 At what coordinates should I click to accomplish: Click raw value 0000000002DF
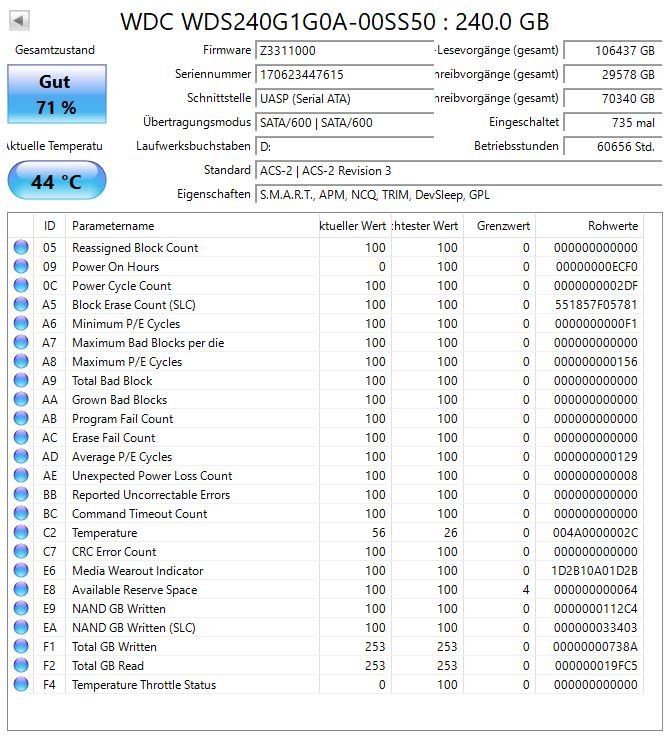pos(596,286)
